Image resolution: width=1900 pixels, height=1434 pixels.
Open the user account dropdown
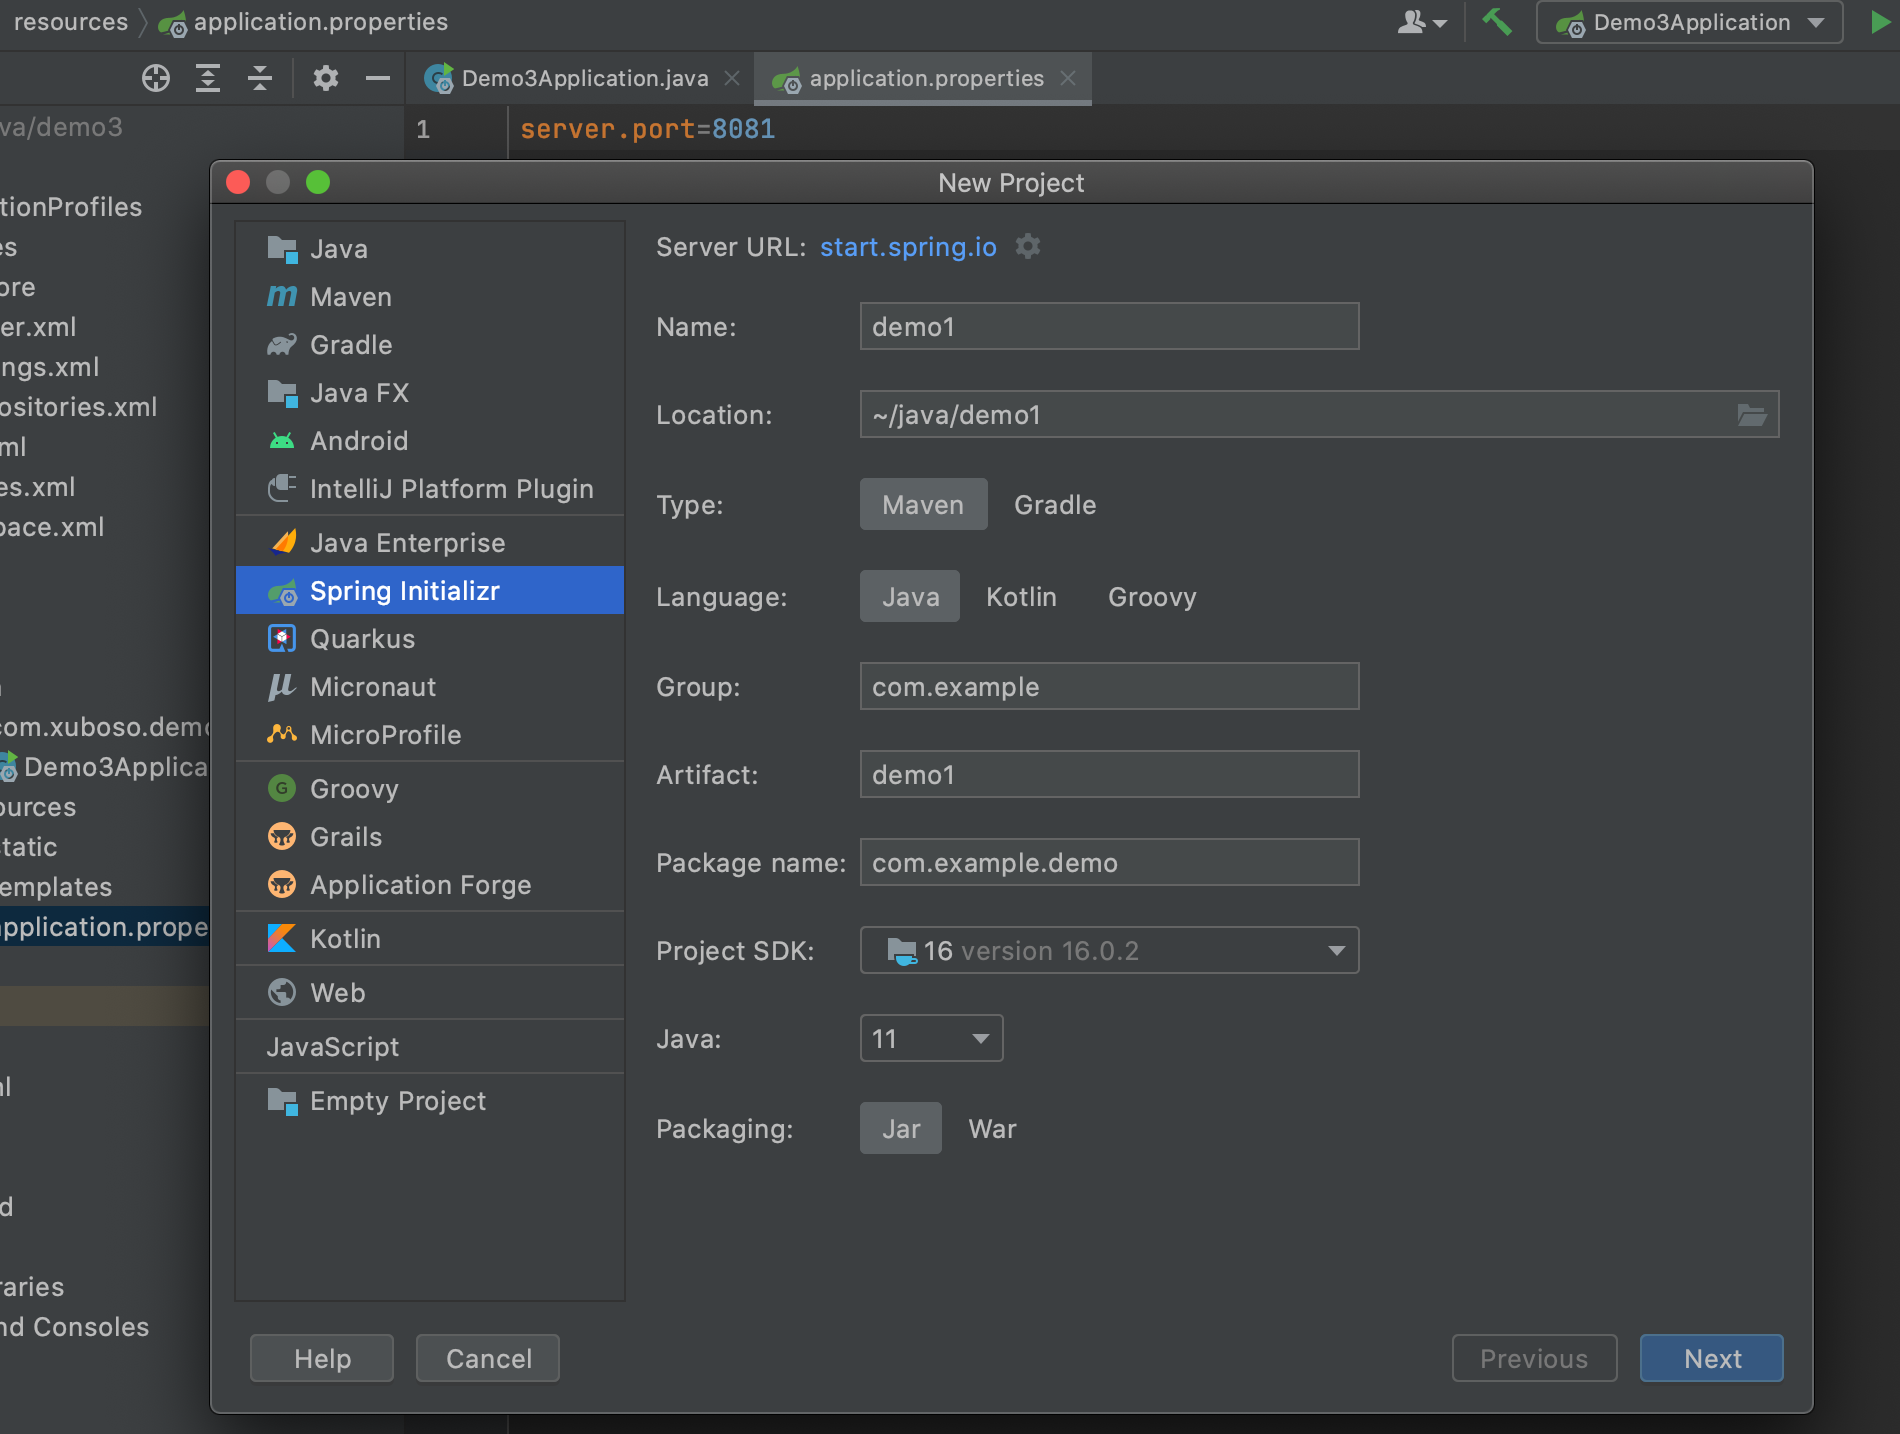point(1422,22)
